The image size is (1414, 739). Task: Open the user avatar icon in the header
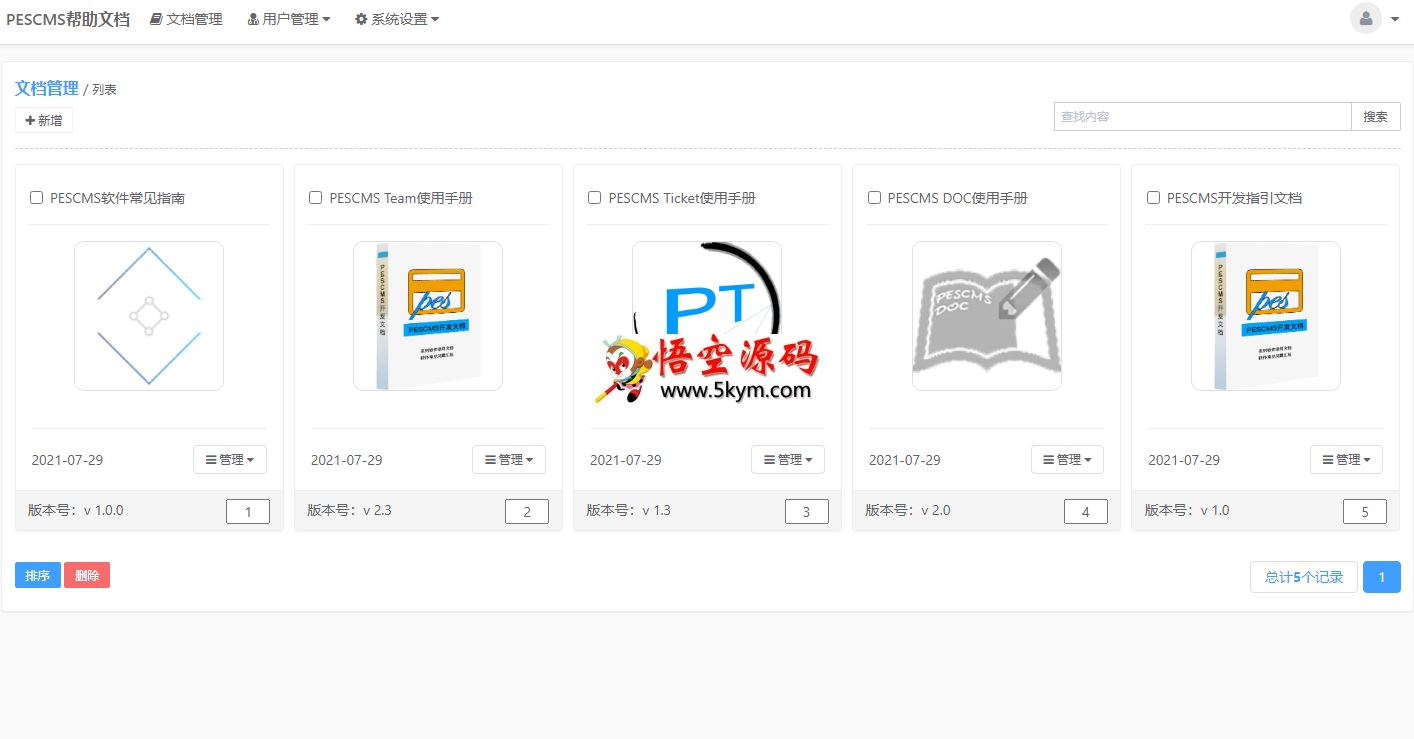pos(1365,18)
